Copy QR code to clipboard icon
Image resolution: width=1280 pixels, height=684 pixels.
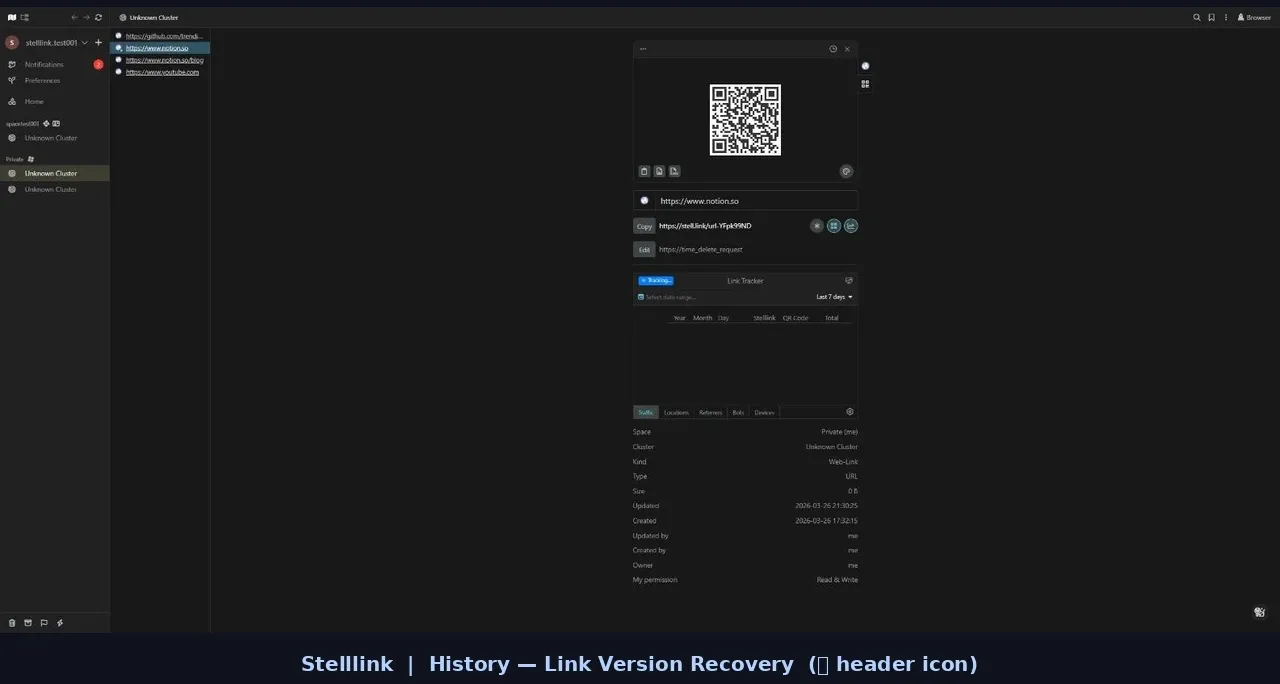coord(644,171)
